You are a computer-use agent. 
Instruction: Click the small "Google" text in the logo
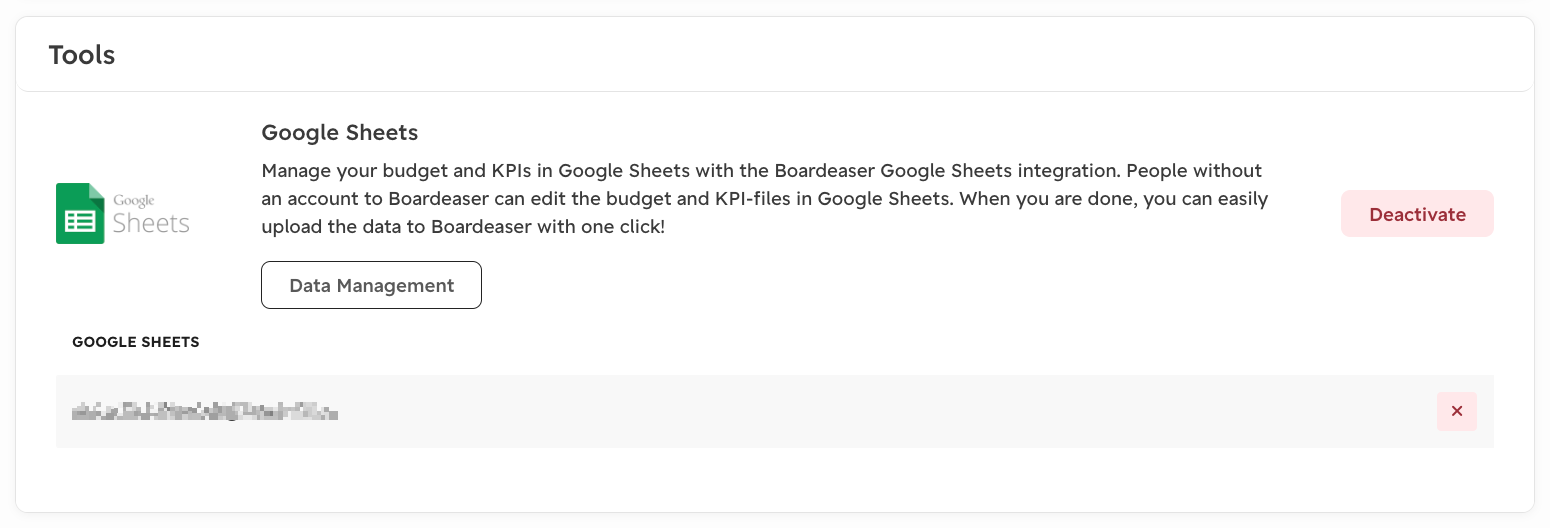tap(133, 201)
